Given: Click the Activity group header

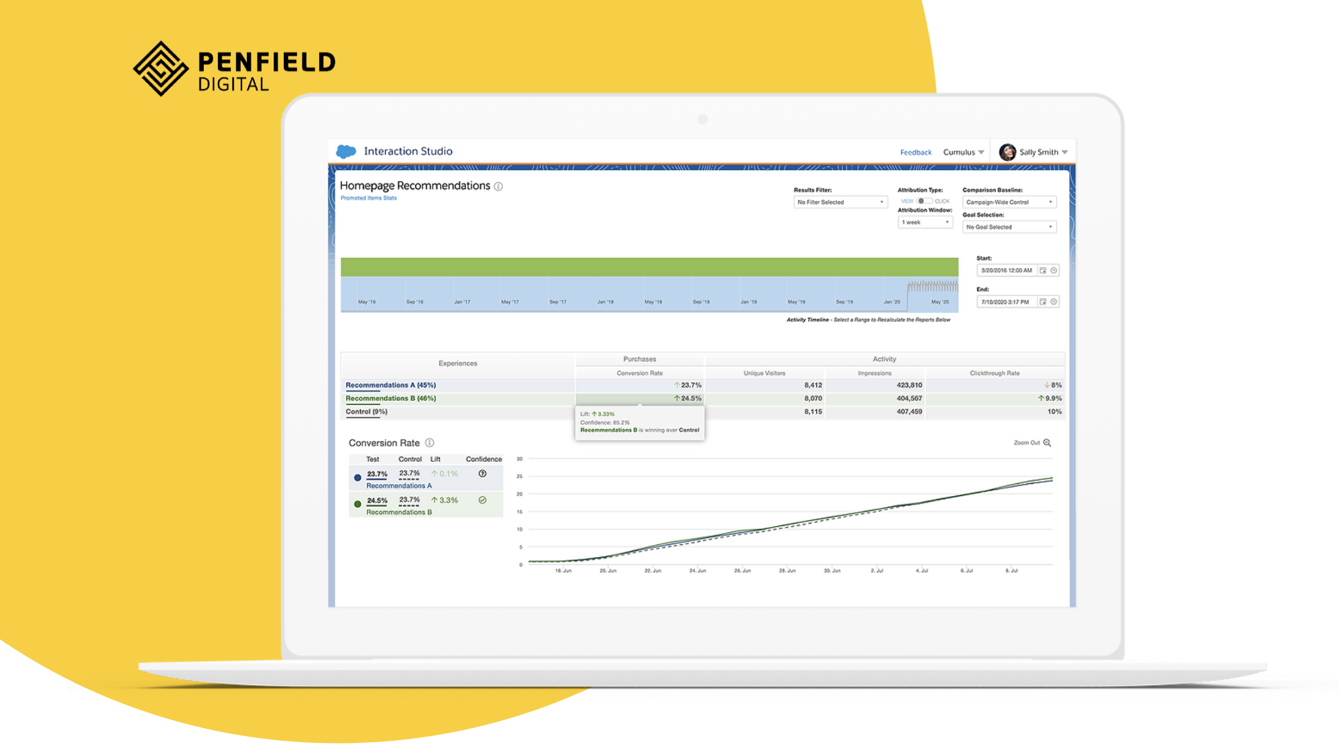Looking at the screenshot, I should click(884, 359).
